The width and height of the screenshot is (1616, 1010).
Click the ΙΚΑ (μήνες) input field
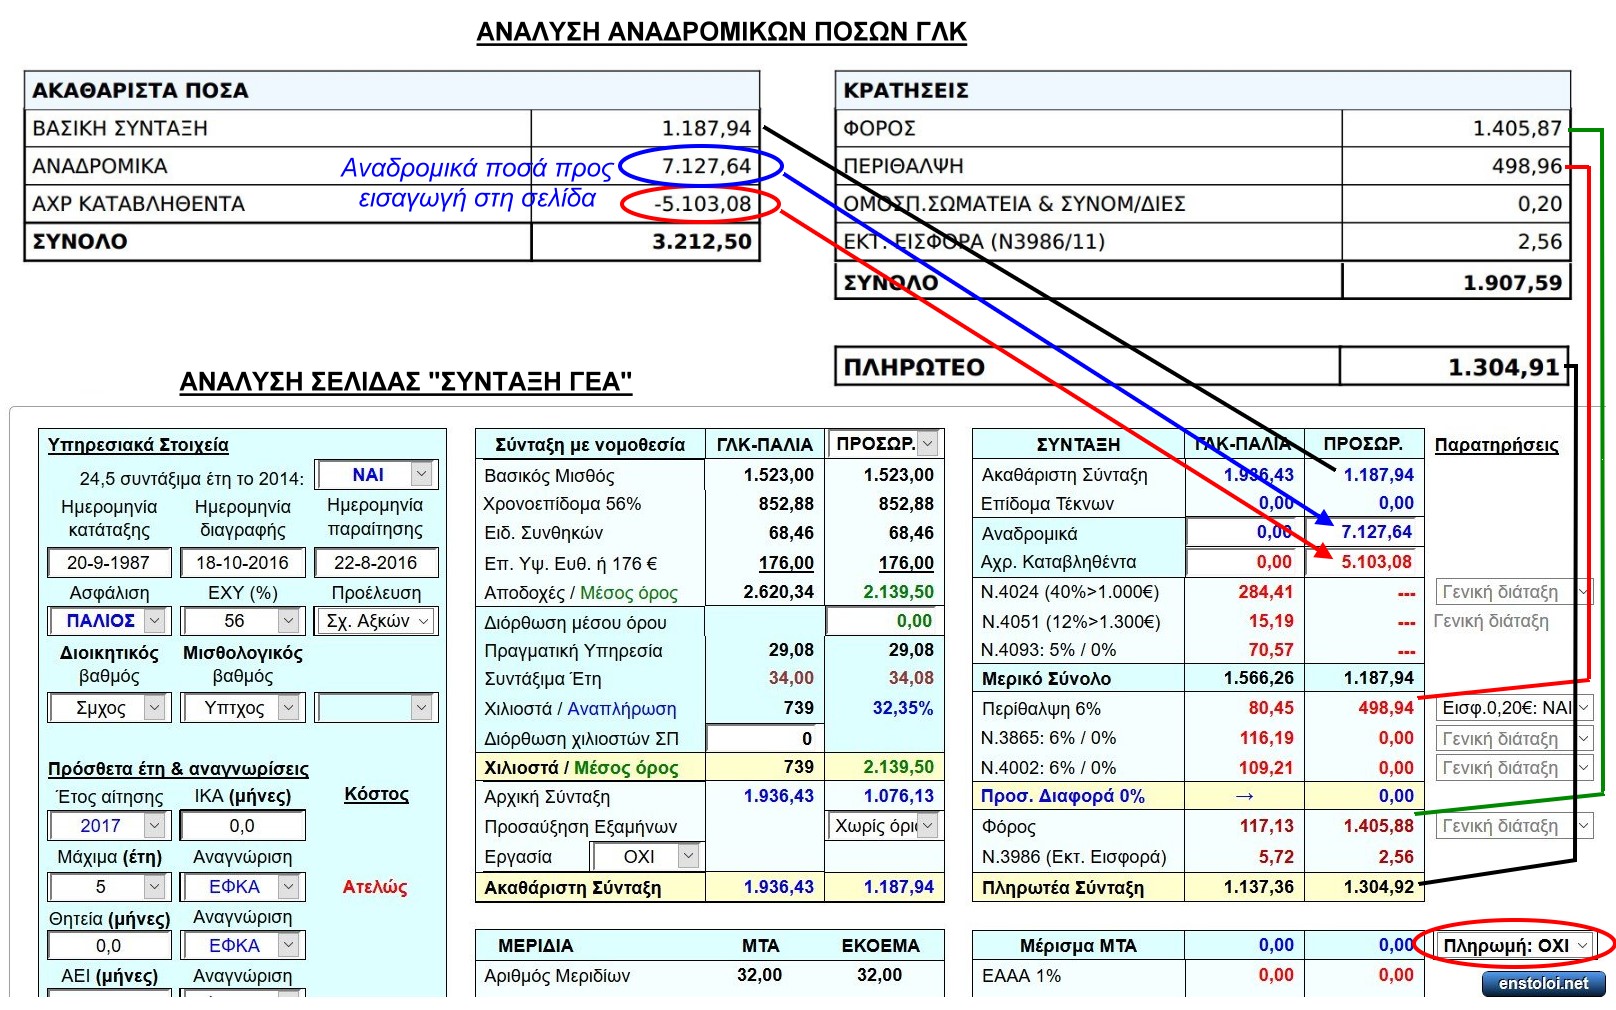242,826
